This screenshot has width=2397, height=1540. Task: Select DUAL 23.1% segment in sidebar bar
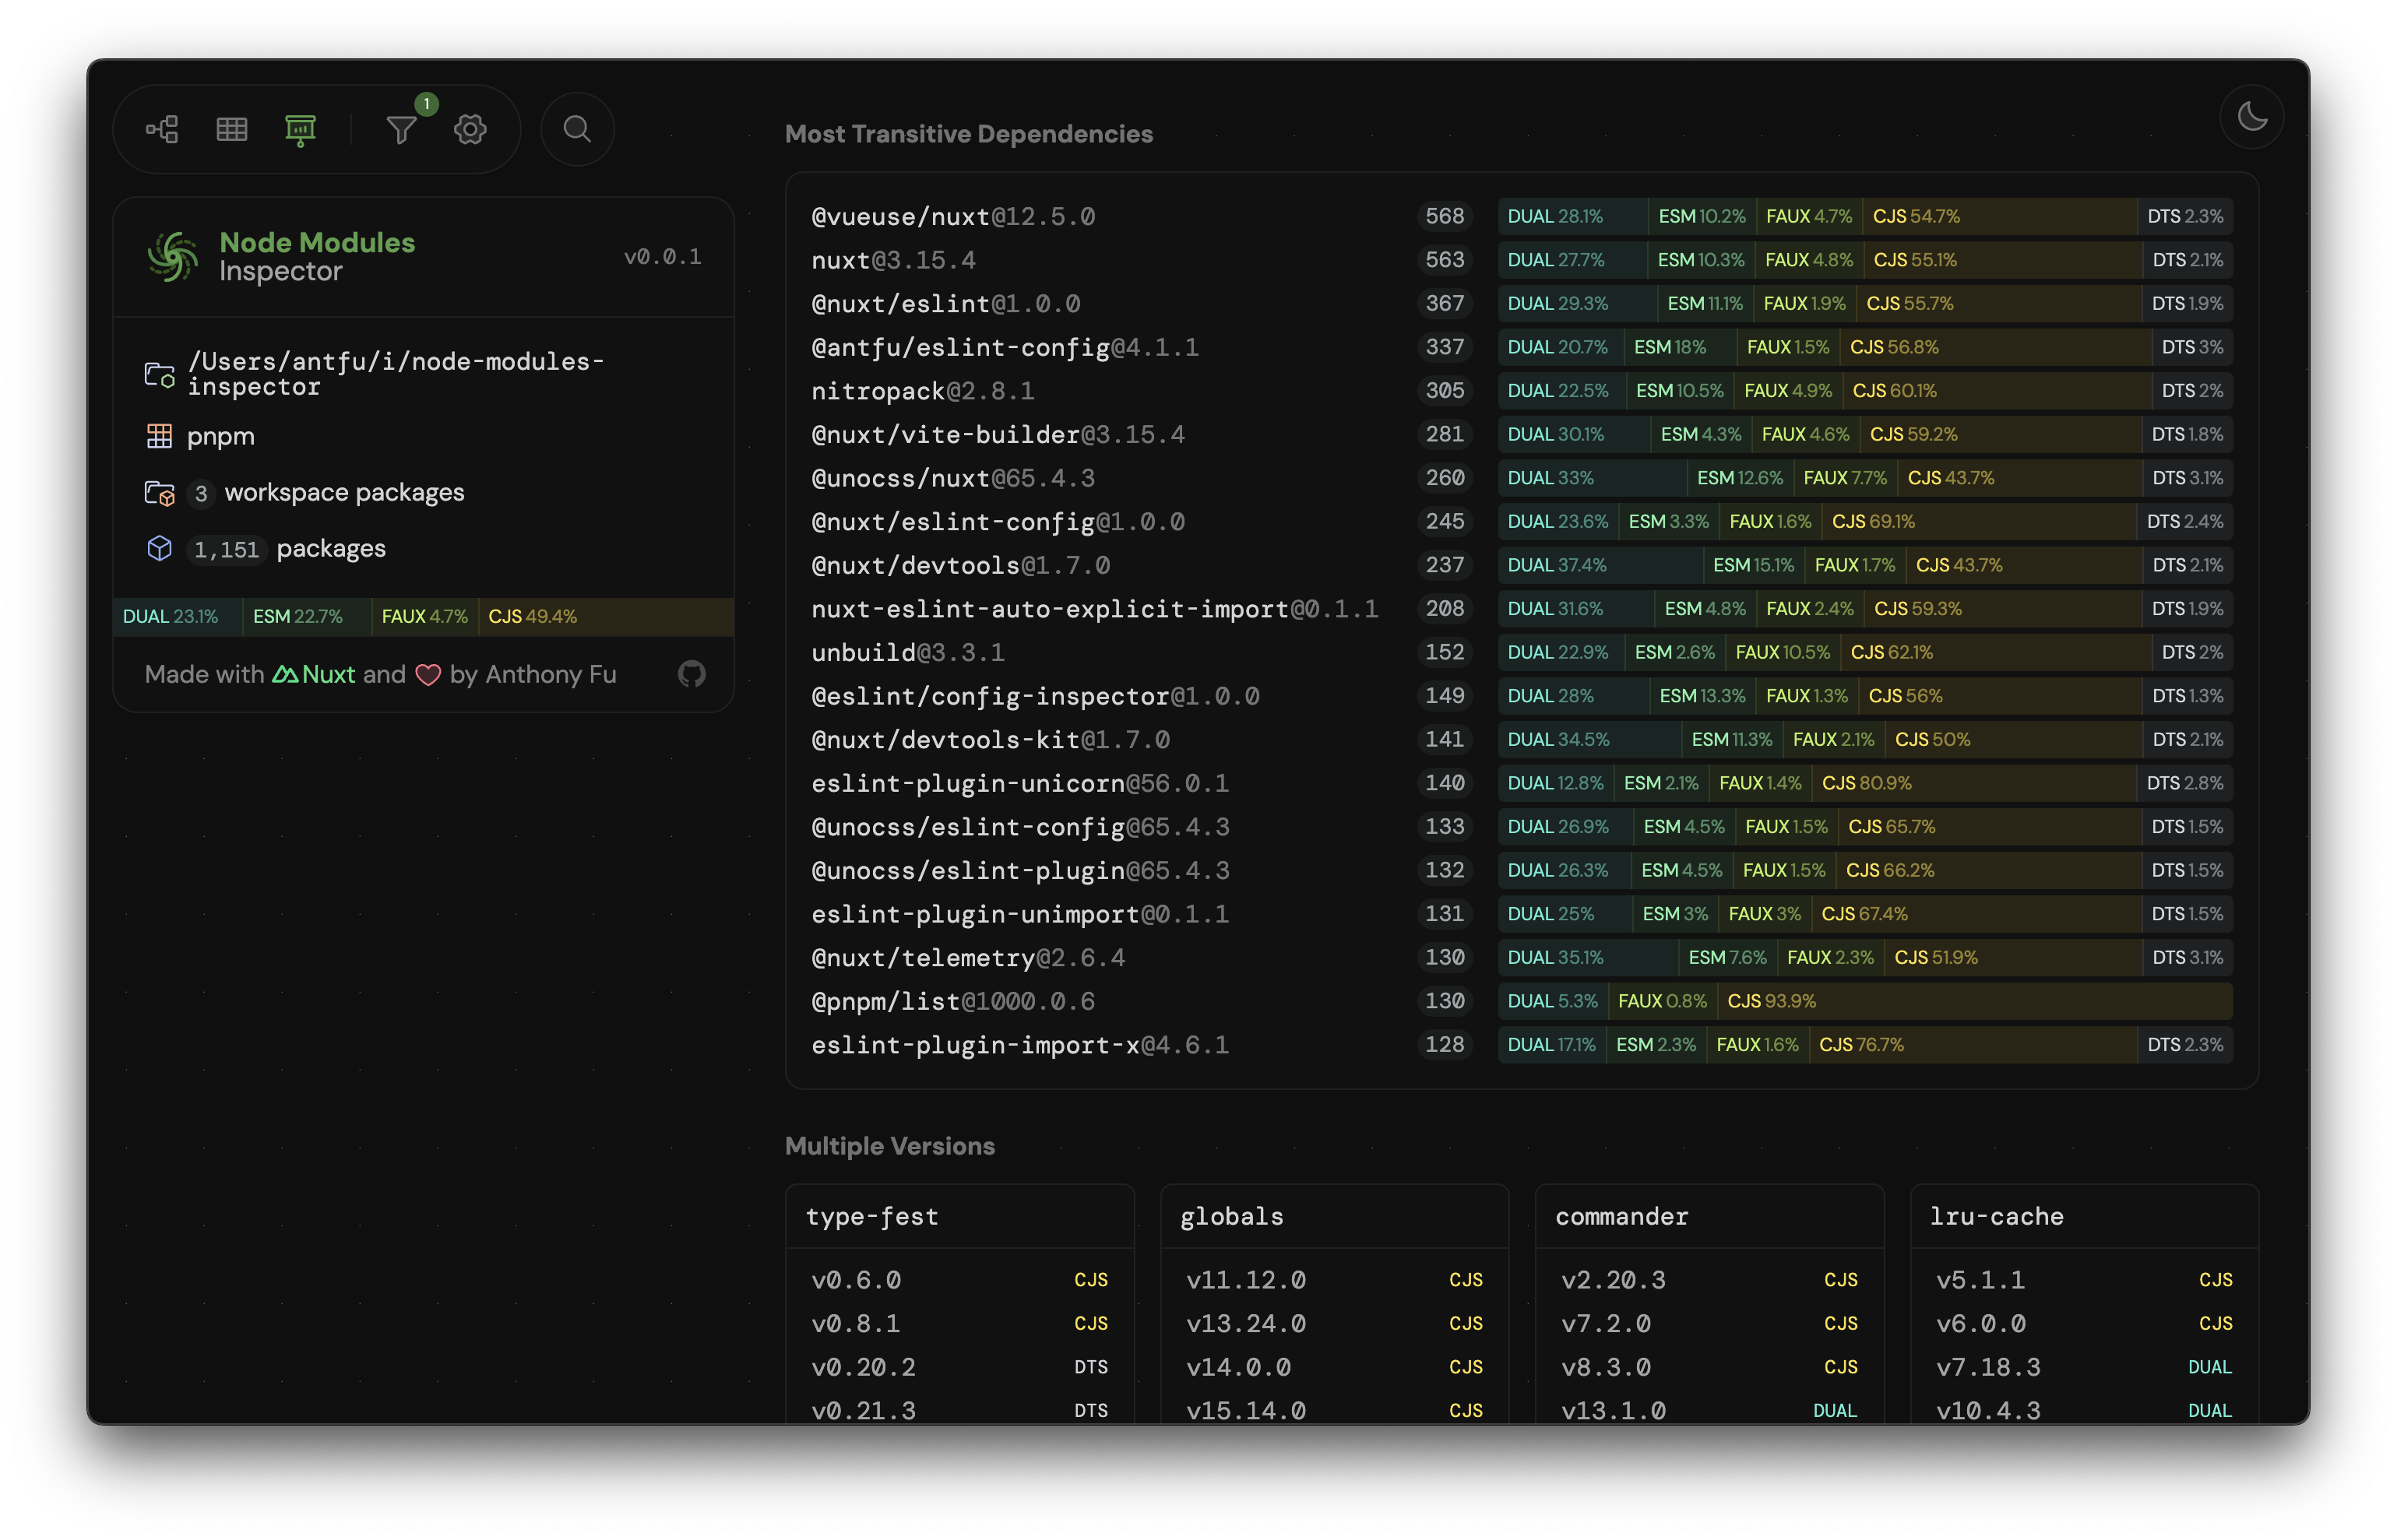178,616
